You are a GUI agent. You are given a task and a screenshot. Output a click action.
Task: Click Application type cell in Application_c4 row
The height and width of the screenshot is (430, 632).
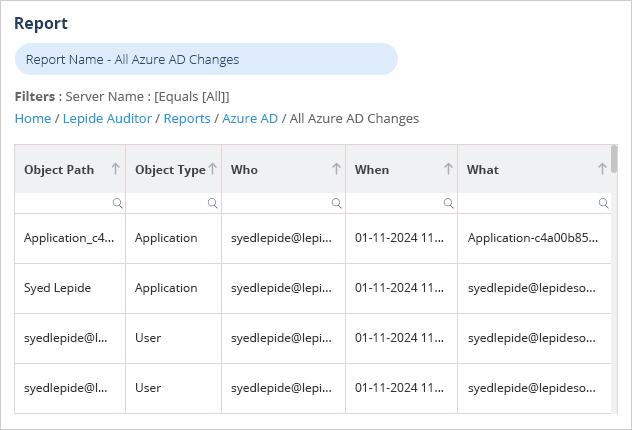point(173,239)
